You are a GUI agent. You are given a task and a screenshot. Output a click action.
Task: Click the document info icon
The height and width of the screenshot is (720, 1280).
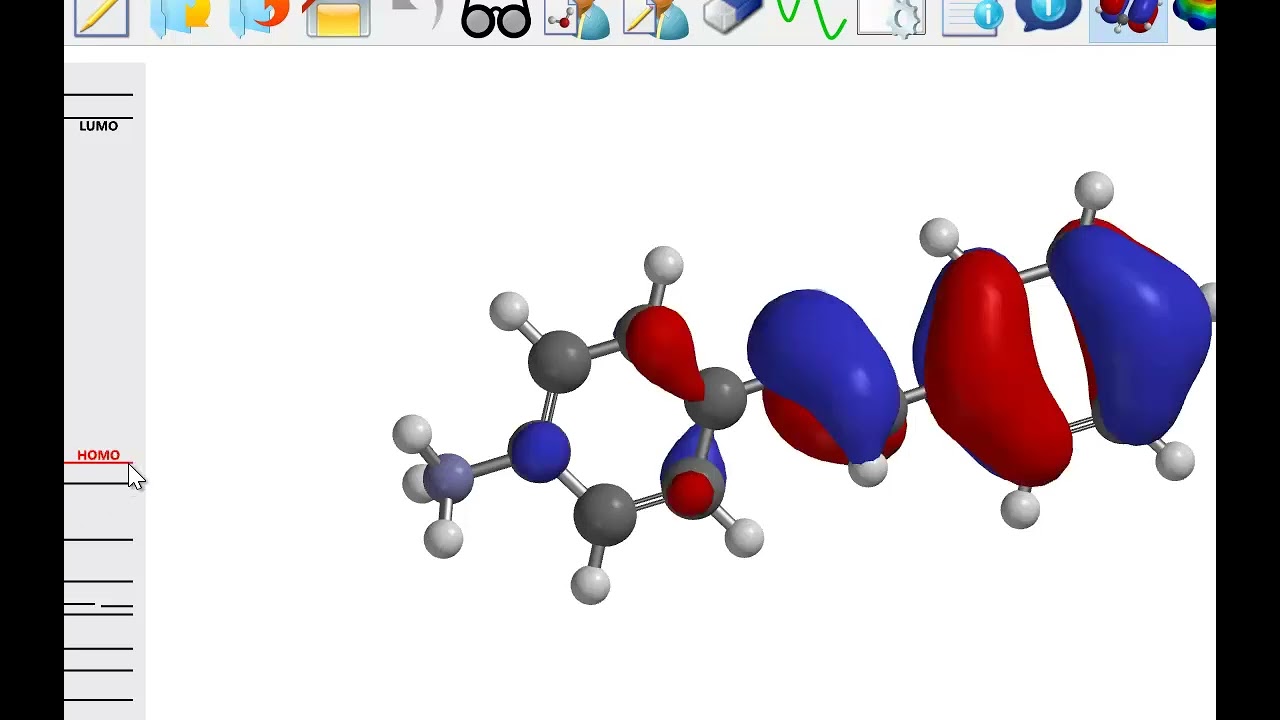971,17
